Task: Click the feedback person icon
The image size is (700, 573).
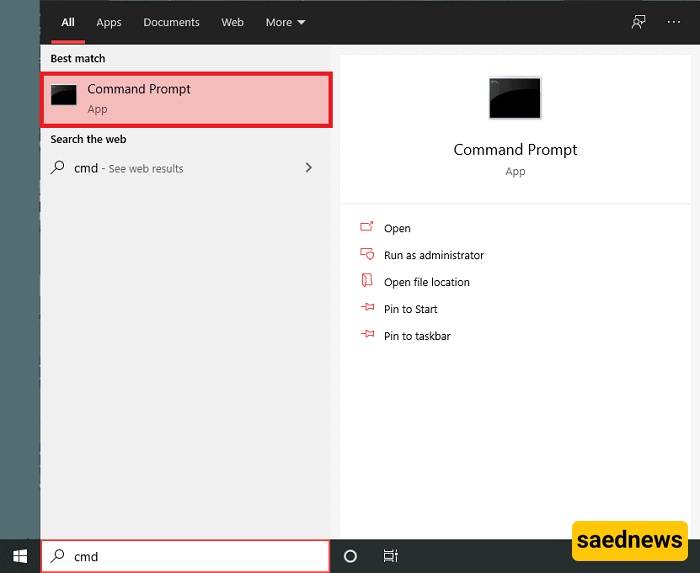Action: [x=638, y=22]
